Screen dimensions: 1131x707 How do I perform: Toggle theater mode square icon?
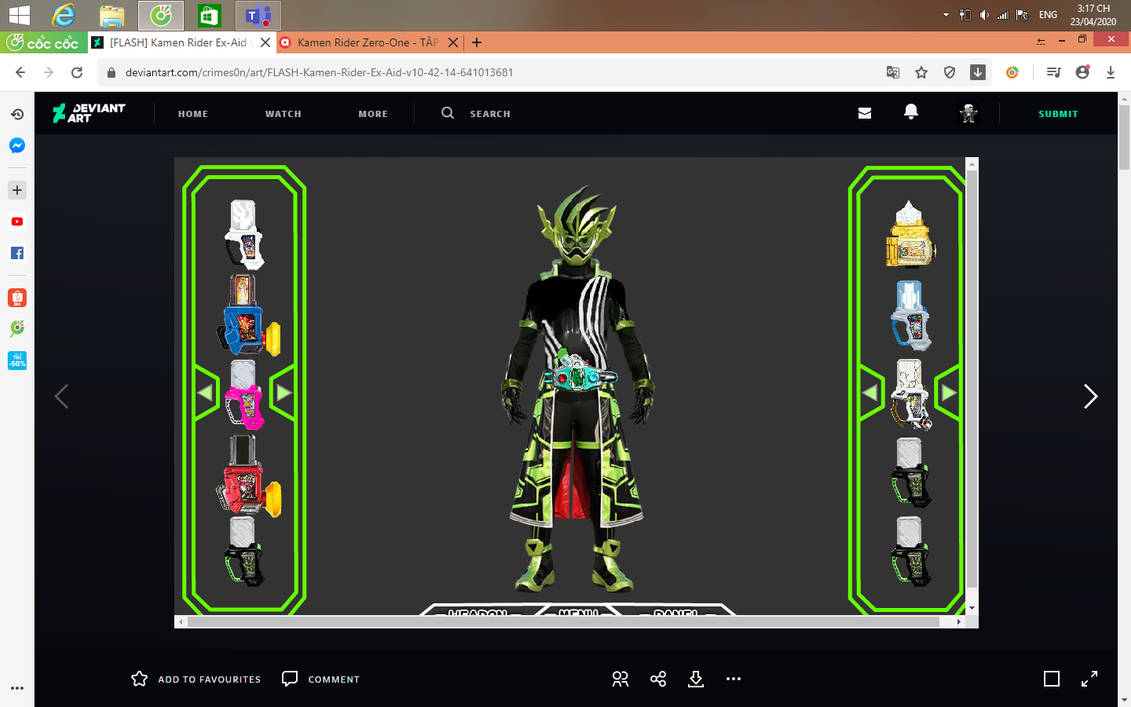(1052, 679)
